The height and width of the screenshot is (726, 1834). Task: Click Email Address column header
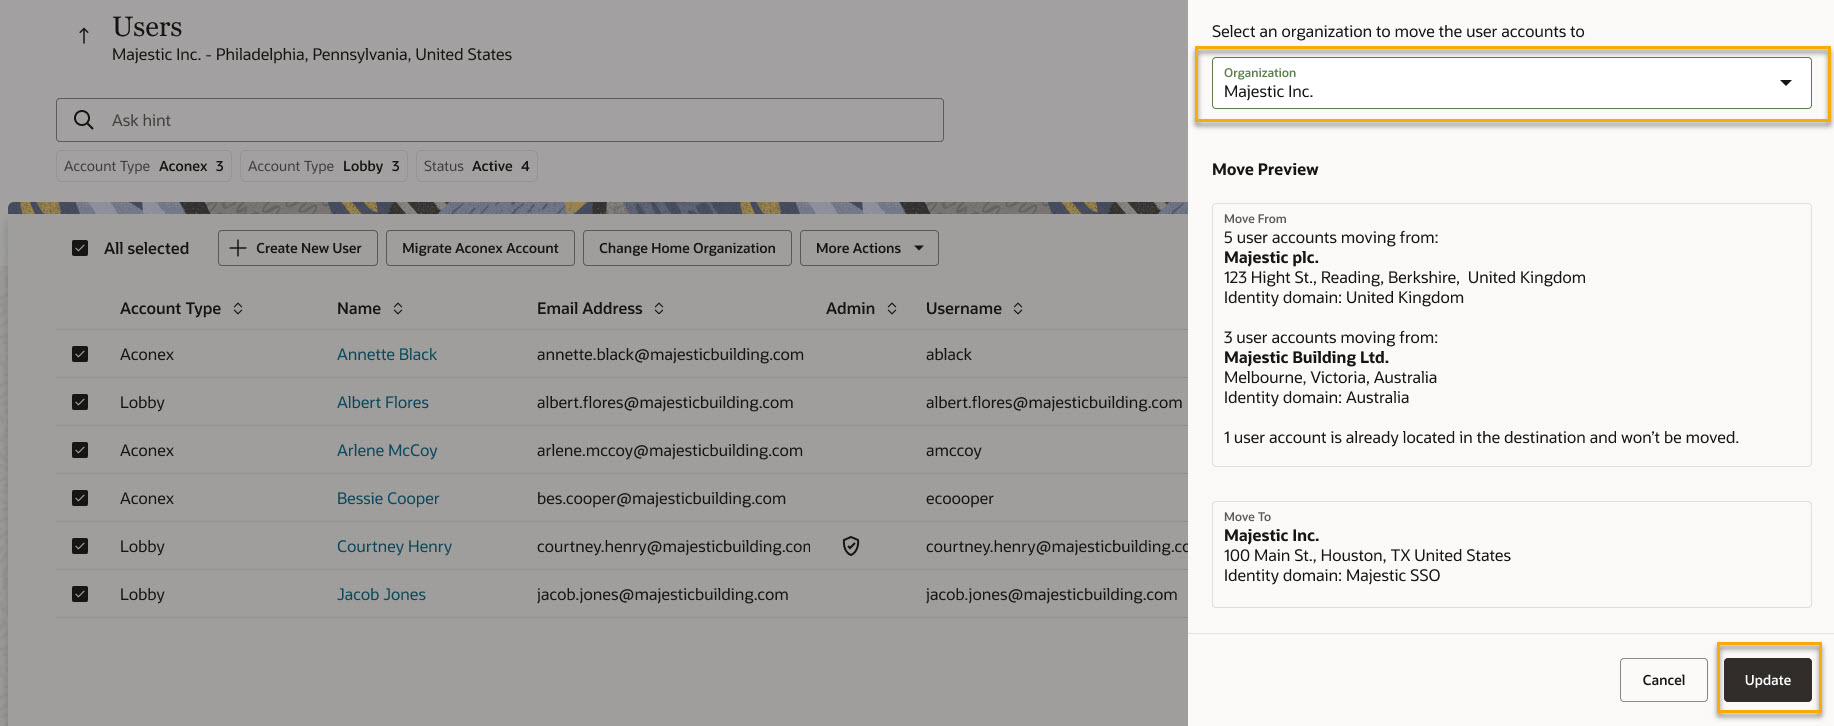click(x=590, y=308)
